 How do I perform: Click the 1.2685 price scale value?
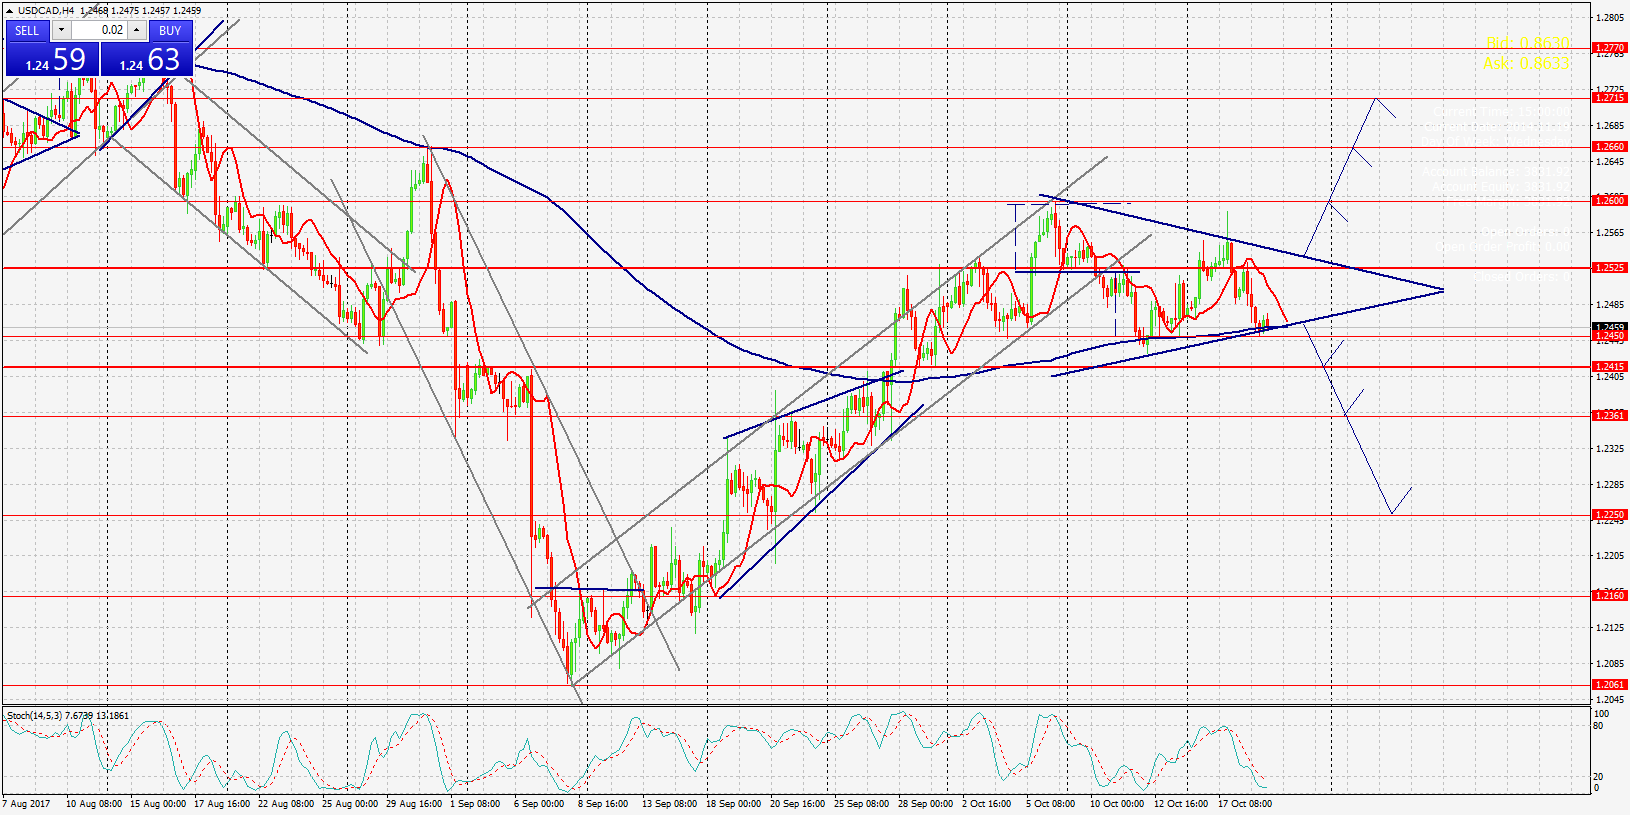(1609, 126)
